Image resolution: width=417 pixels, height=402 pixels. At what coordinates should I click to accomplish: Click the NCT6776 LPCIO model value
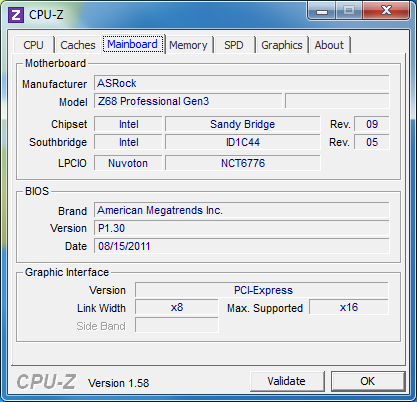[243, 163]
